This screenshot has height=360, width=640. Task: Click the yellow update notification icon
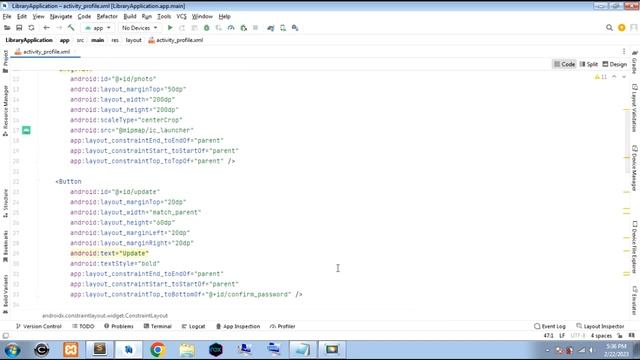[622, 28]
